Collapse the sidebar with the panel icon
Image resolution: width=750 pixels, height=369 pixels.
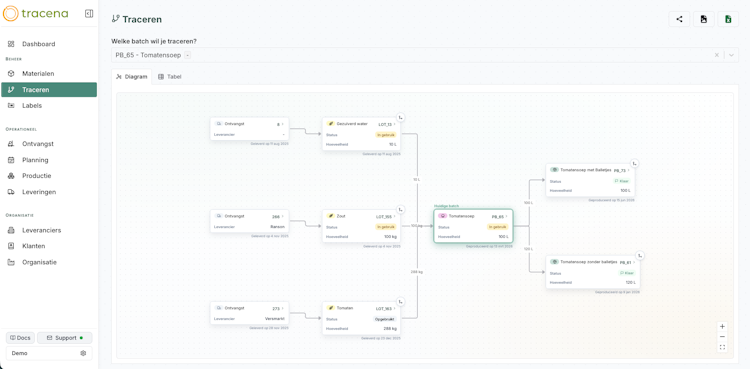(x=89, y=13)
